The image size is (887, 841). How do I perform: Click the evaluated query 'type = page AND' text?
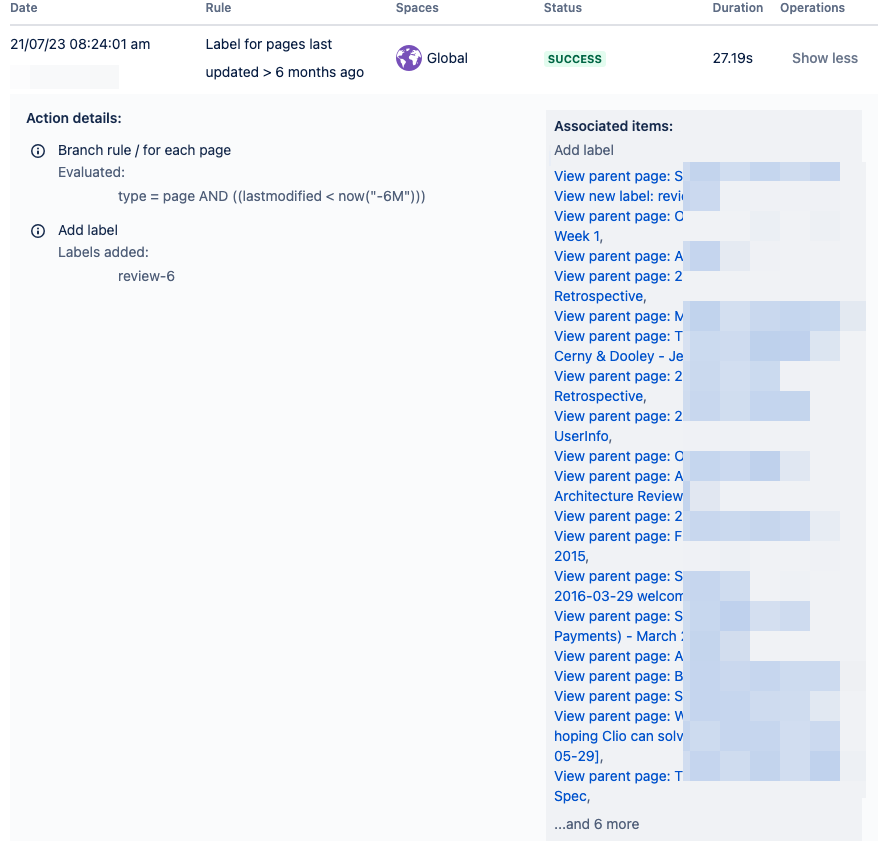tap(272, 196)
